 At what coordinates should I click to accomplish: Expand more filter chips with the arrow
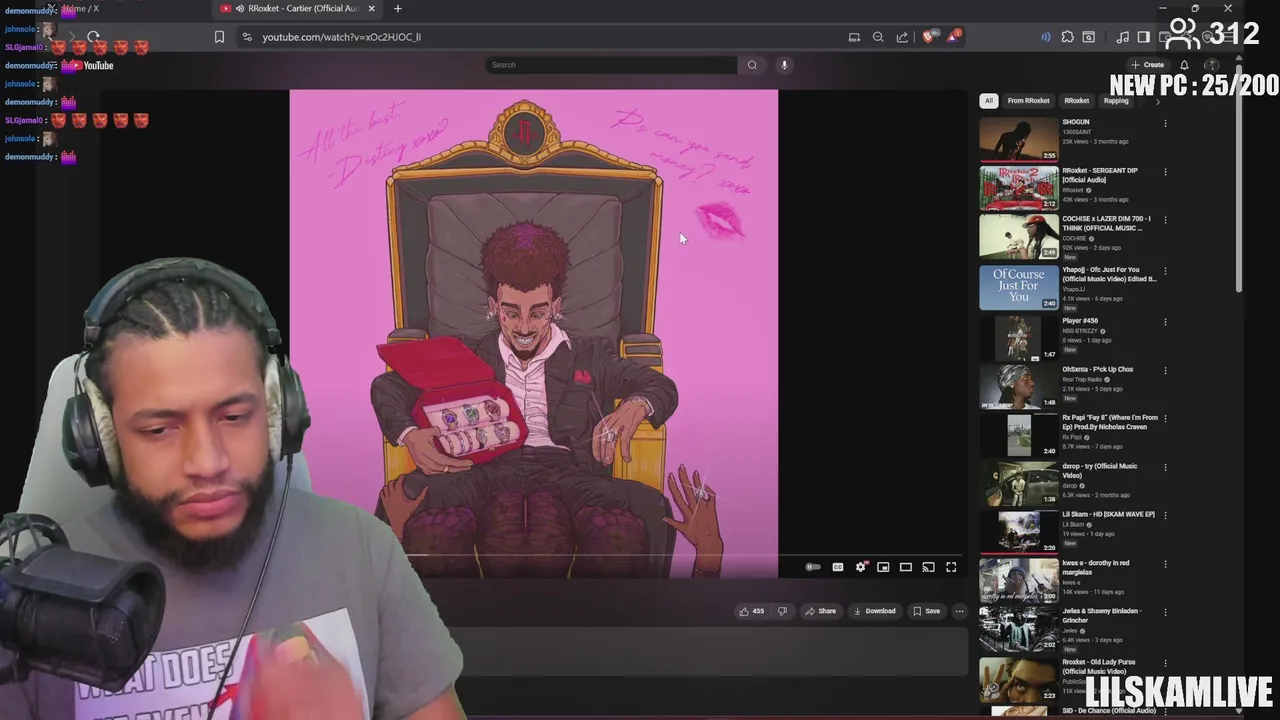tap(1158, 101)
